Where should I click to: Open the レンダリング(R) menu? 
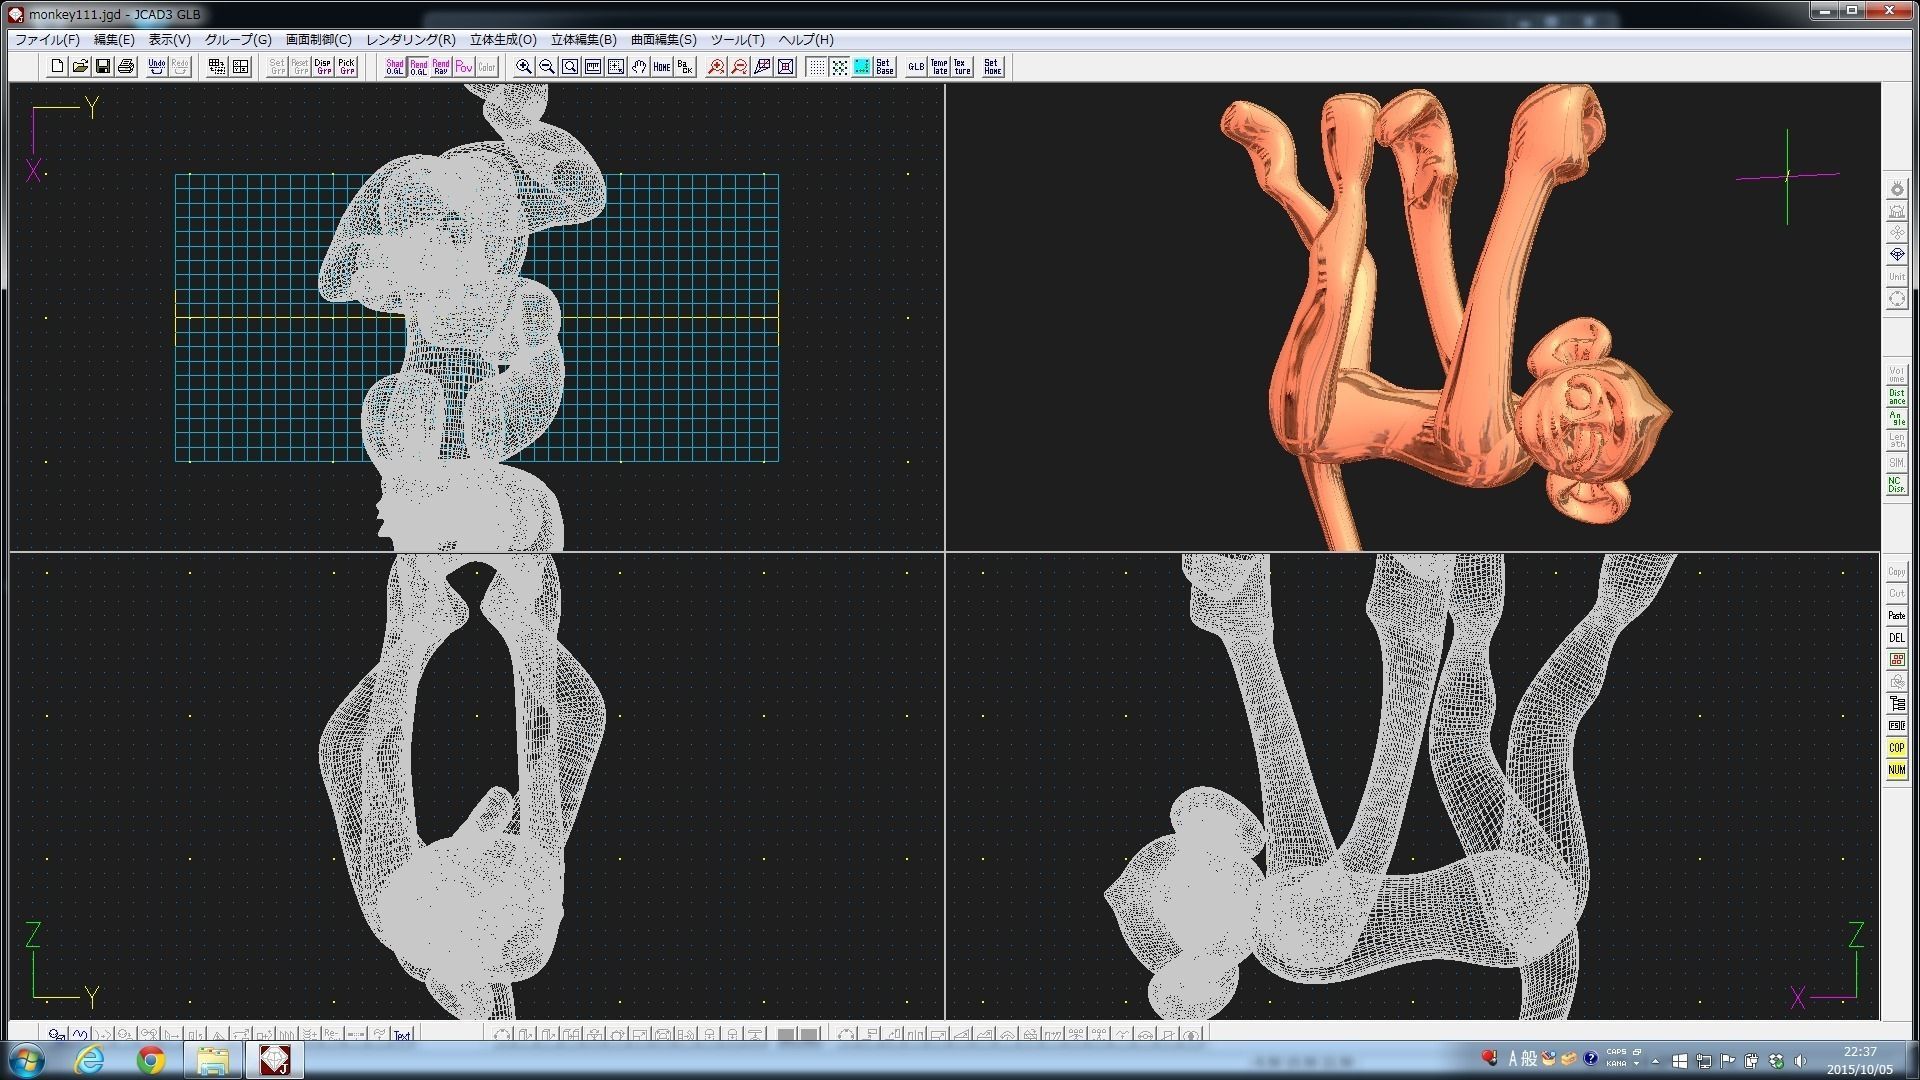point(411,40)
